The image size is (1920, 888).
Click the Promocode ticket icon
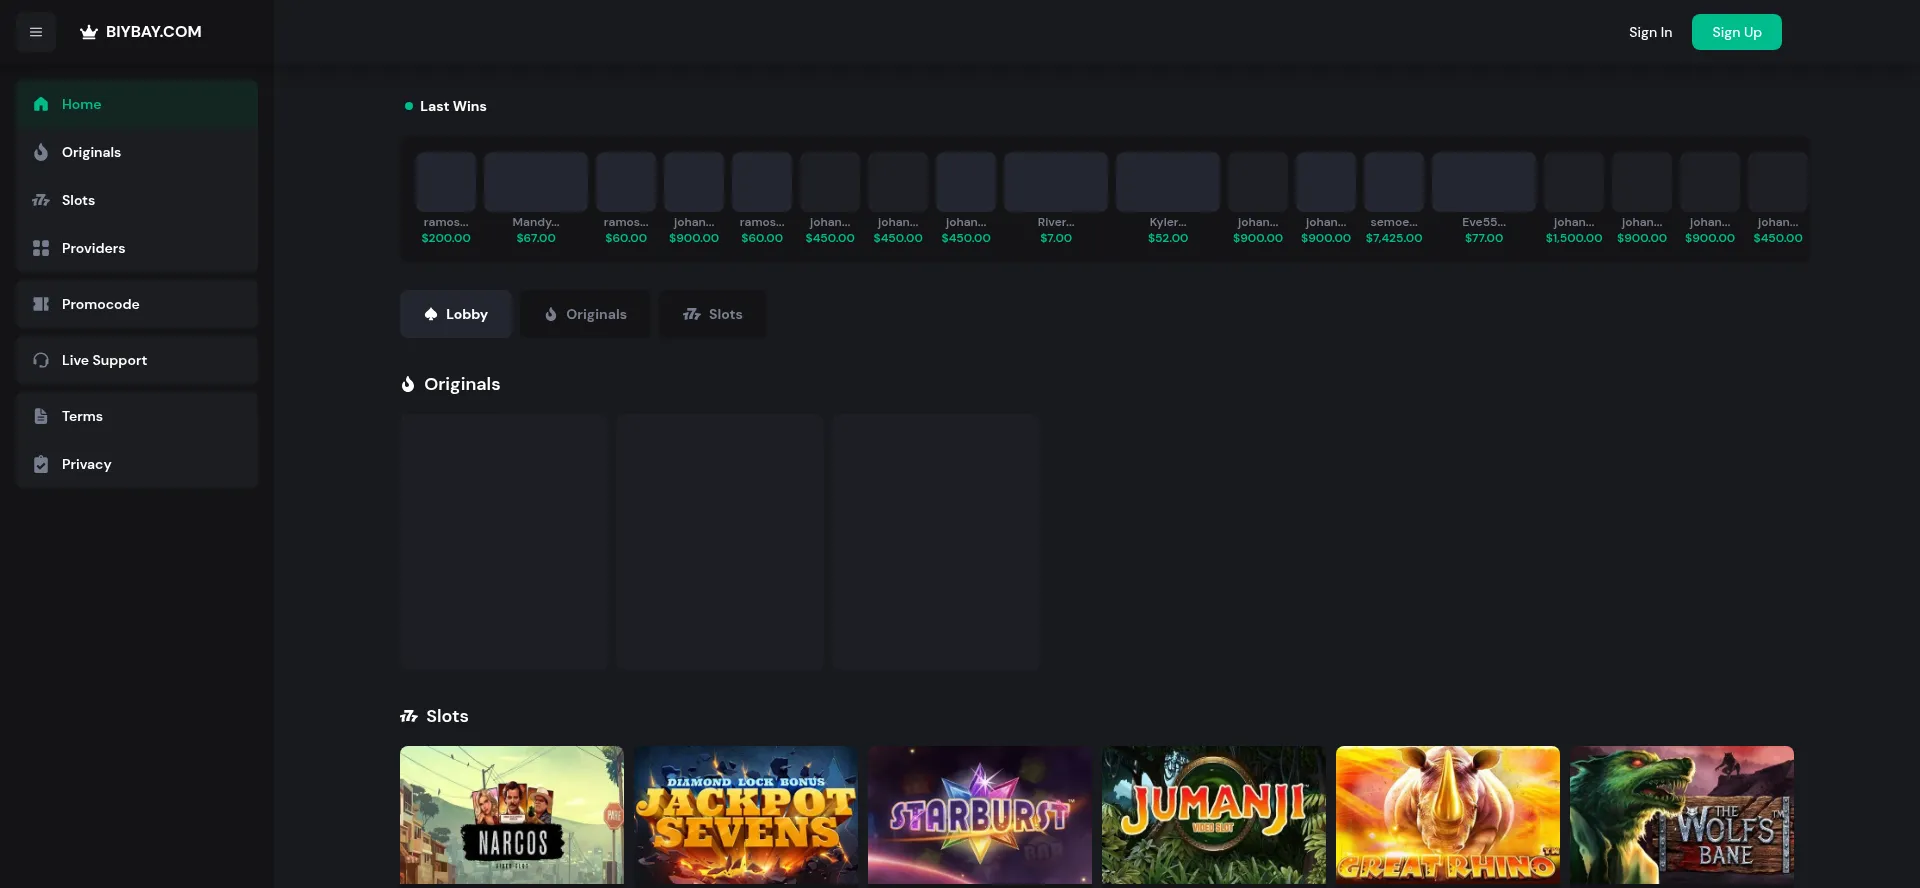(x=41, y=304)
